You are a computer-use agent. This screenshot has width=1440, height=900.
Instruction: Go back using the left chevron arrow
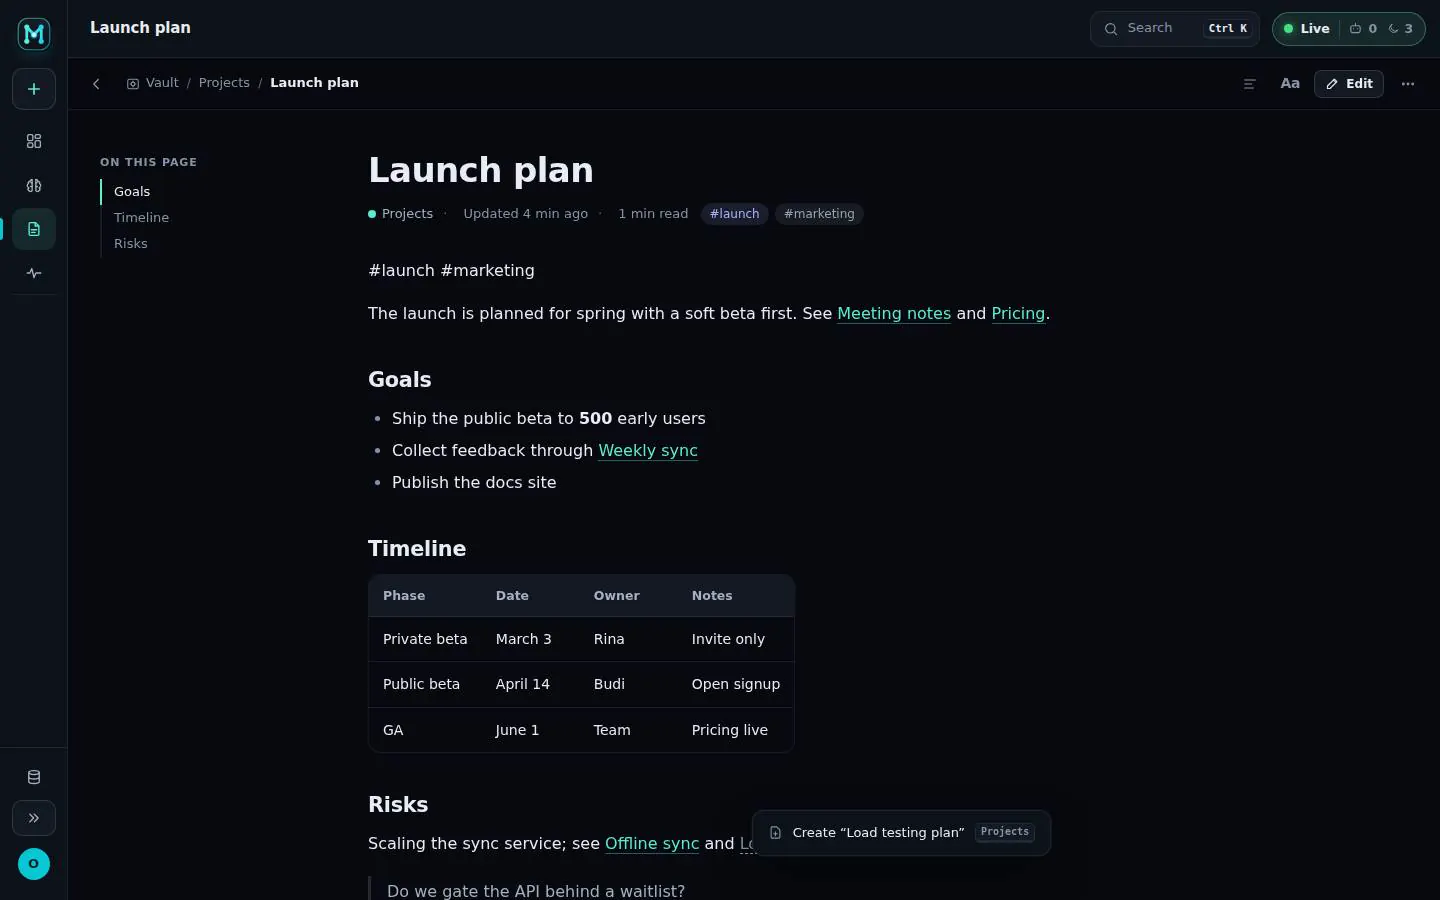coord(96,84)
